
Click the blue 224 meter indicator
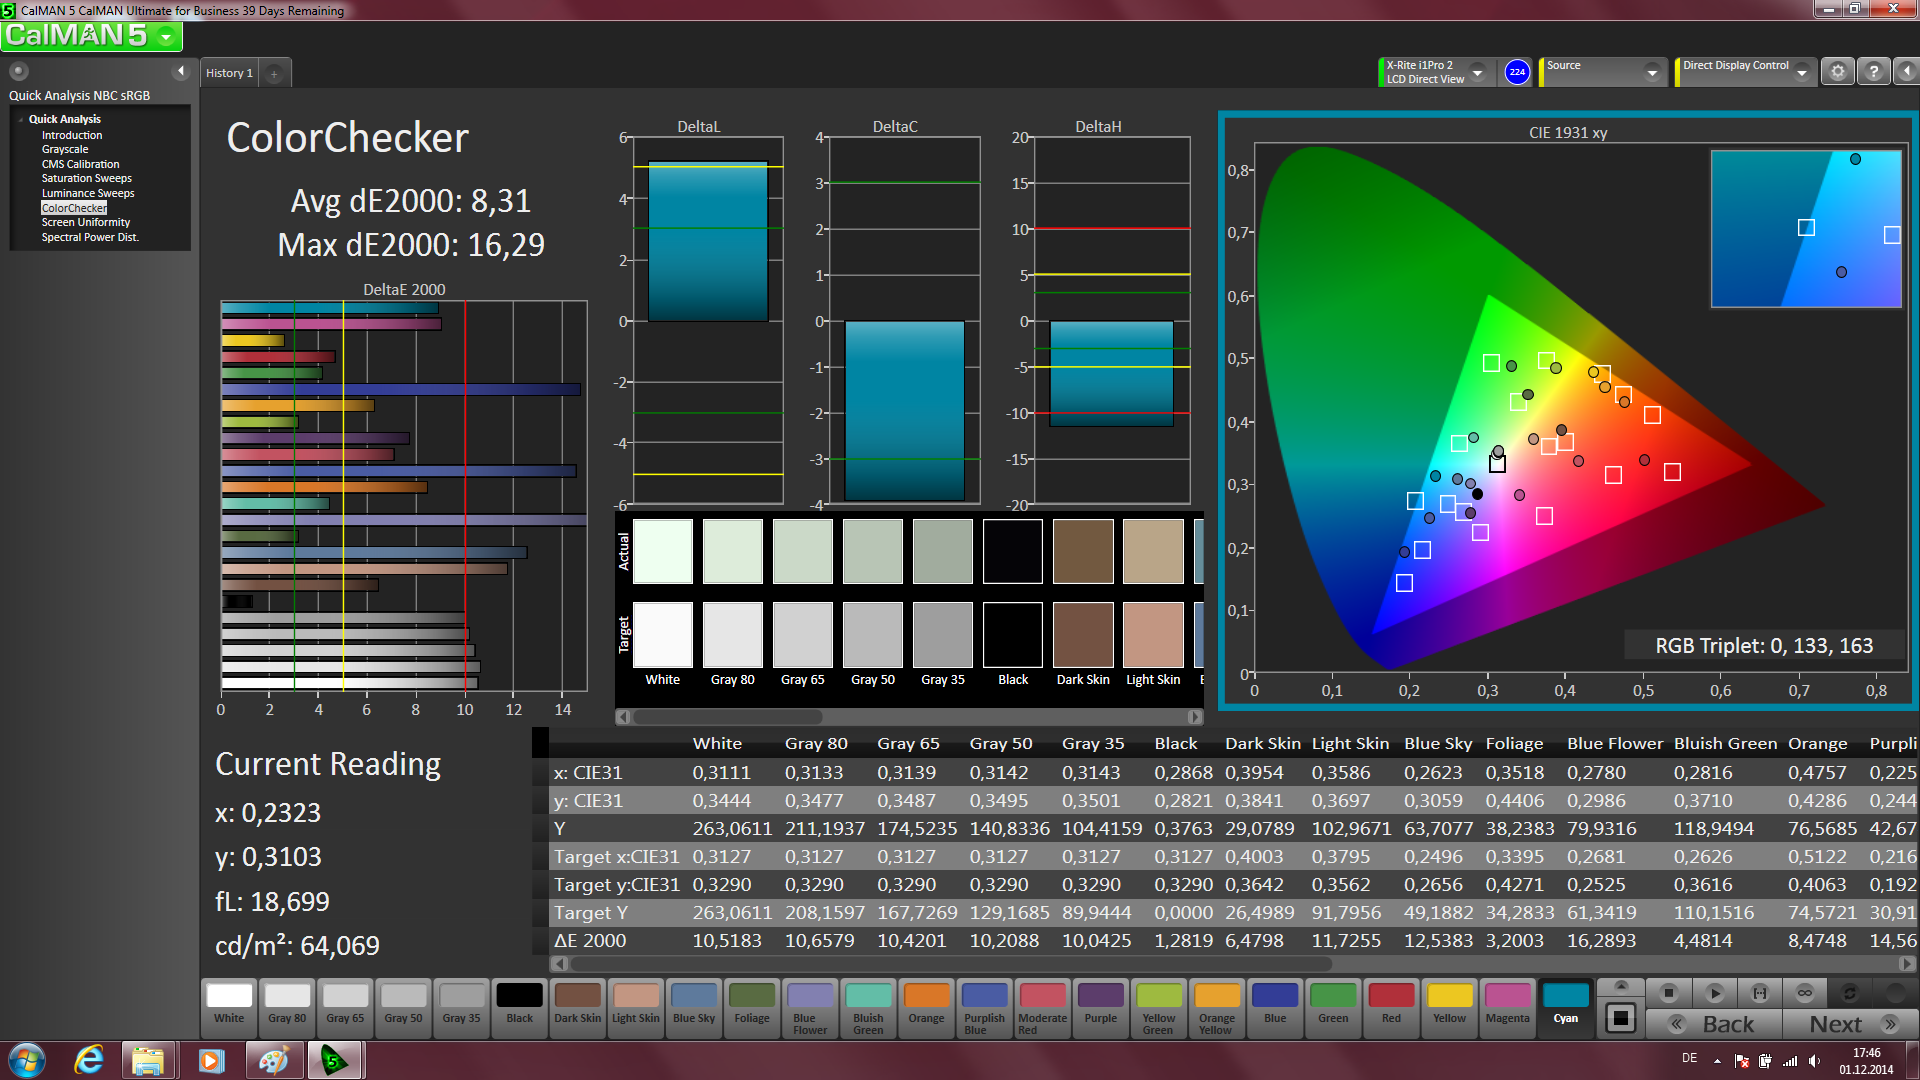click(1517, 72)
